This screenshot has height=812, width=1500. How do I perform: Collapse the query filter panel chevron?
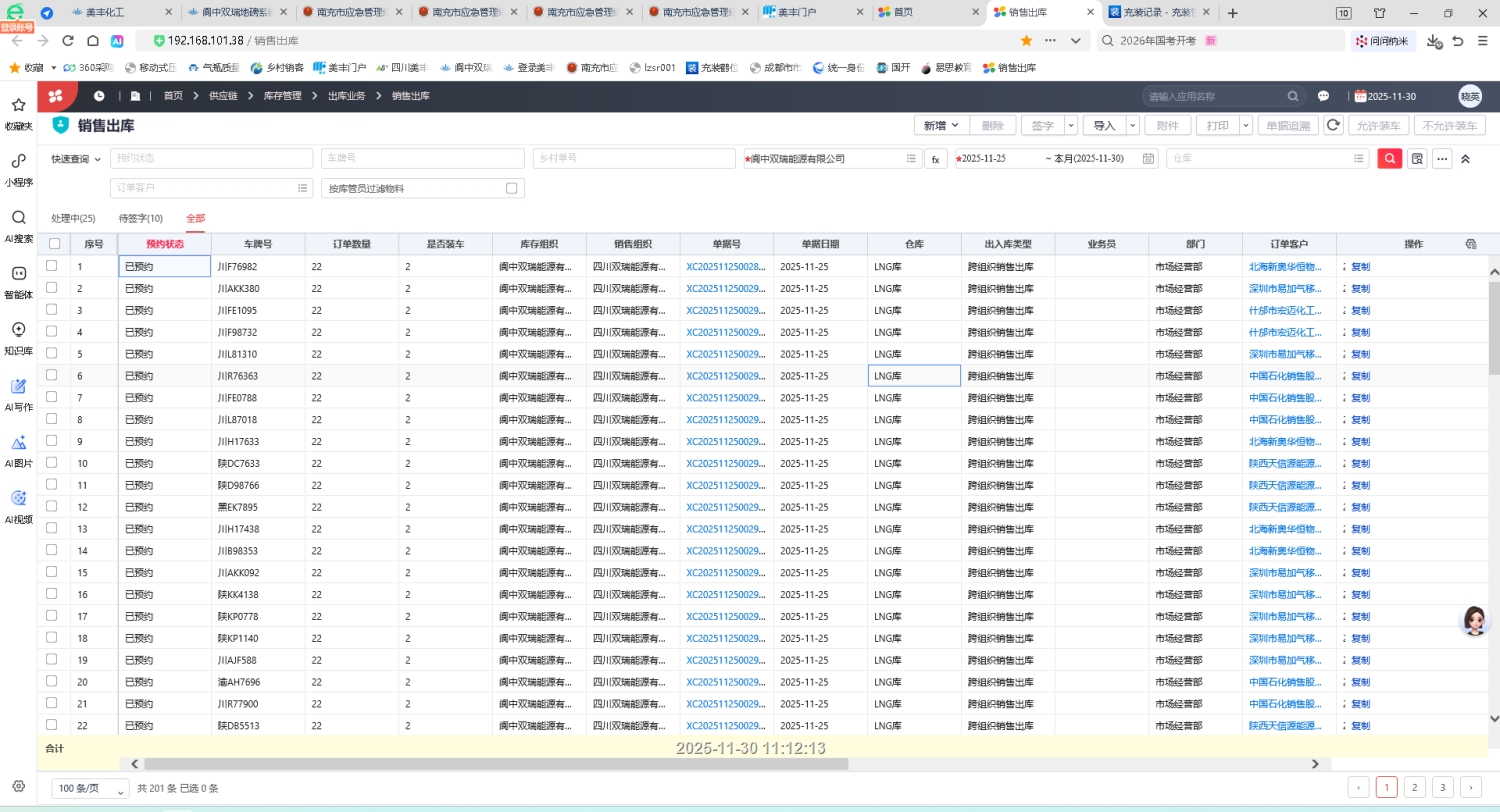point(1466,159)
